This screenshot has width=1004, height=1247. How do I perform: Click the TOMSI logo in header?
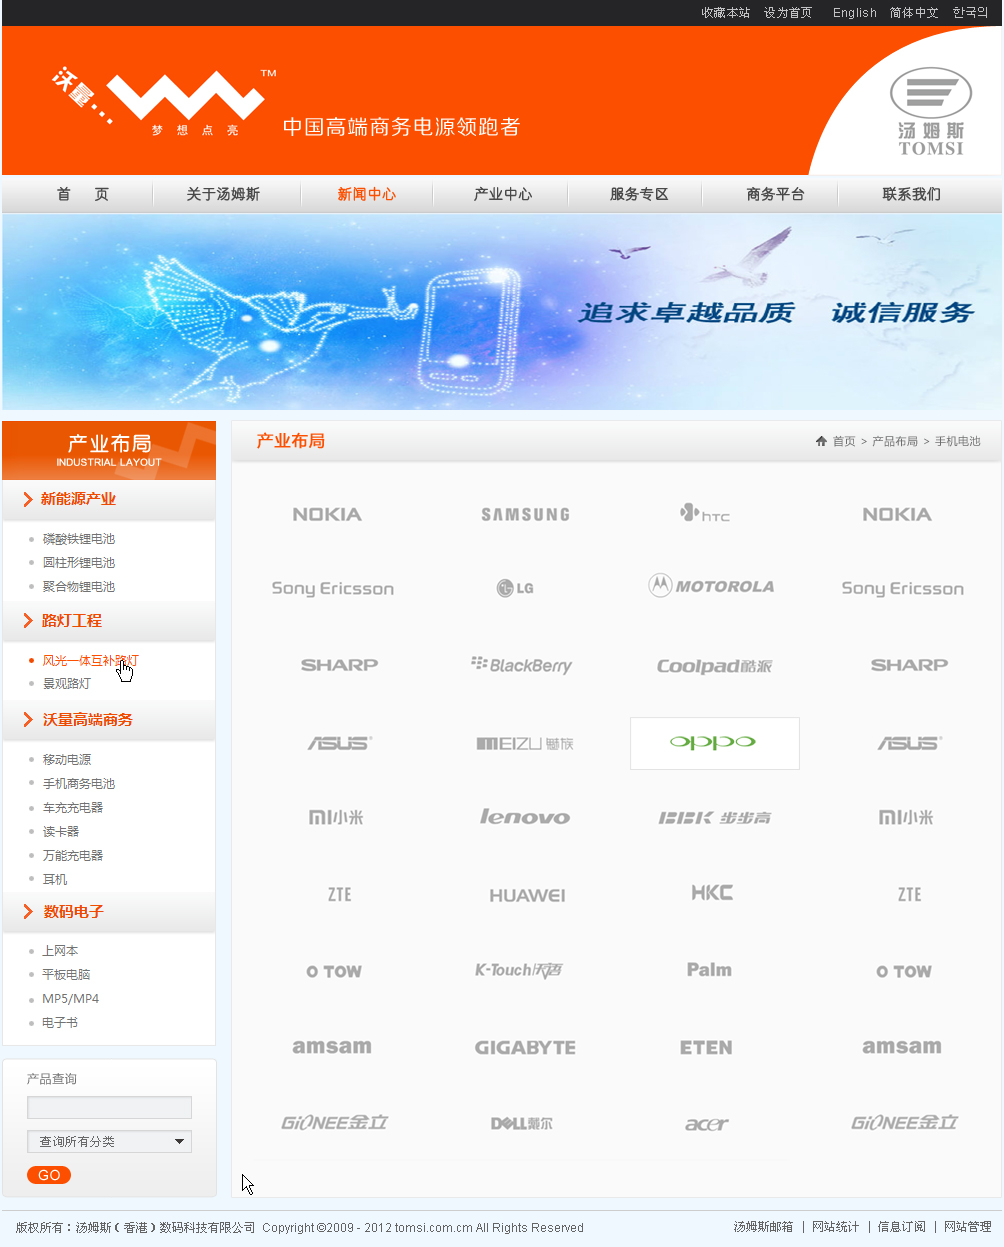coord(930,112)
